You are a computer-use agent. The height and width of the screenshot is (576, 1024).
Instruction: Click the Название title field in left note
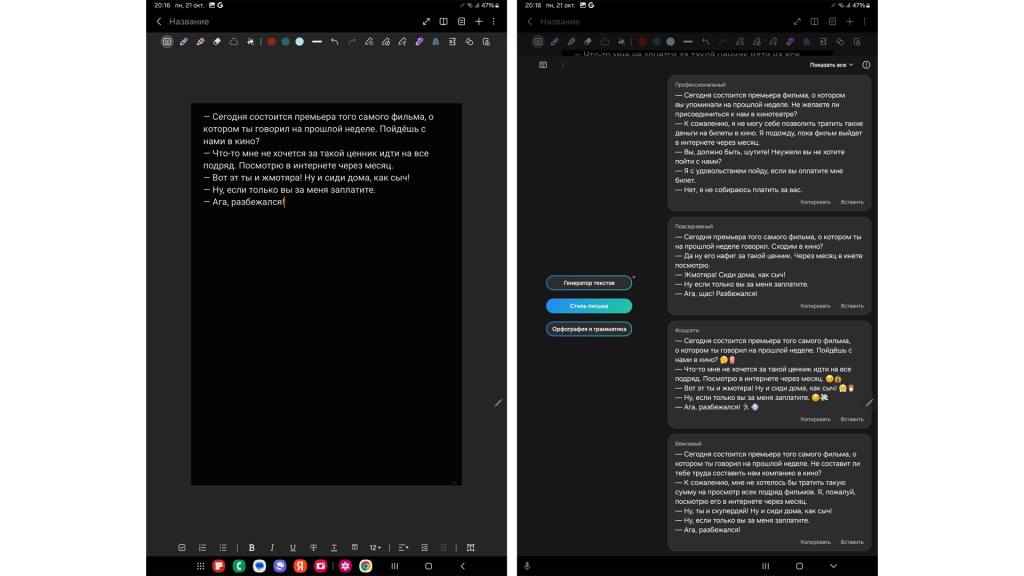click(x=189, y=21)
